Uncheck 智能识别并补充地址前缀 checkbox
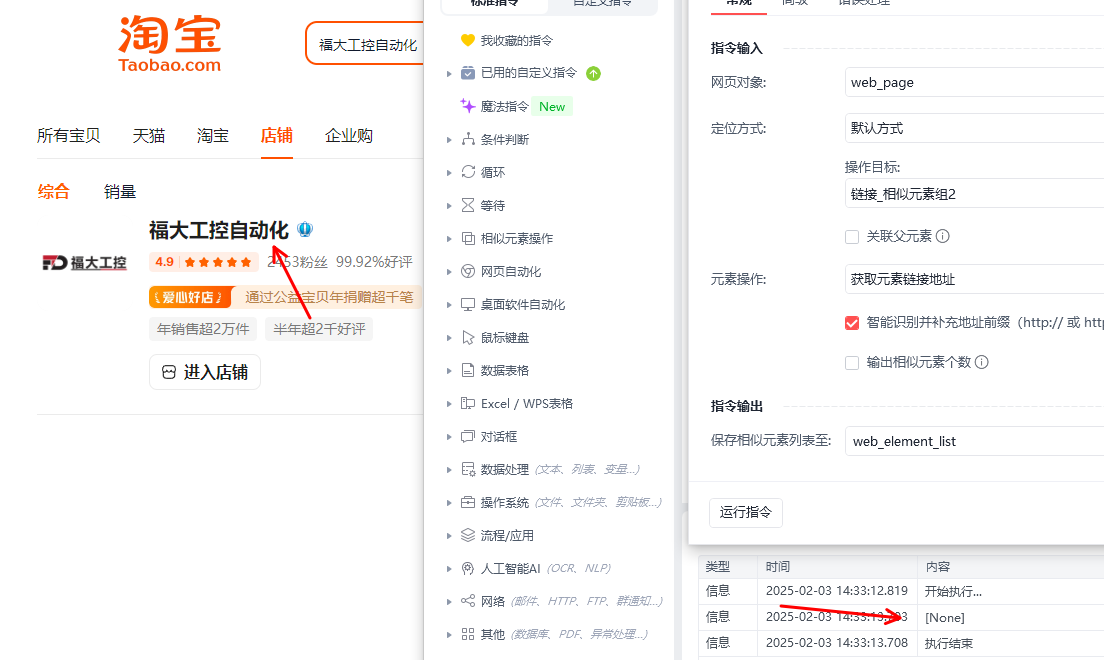This screenshot has width=1104, height=660. click(x=852, y=323)
